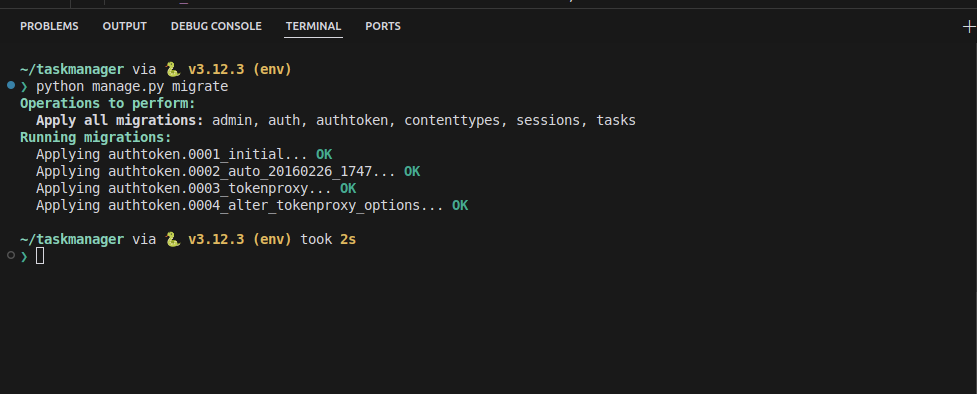
Task: Open the PROBLEMS panel tab
Action: [x=49, y=26]
